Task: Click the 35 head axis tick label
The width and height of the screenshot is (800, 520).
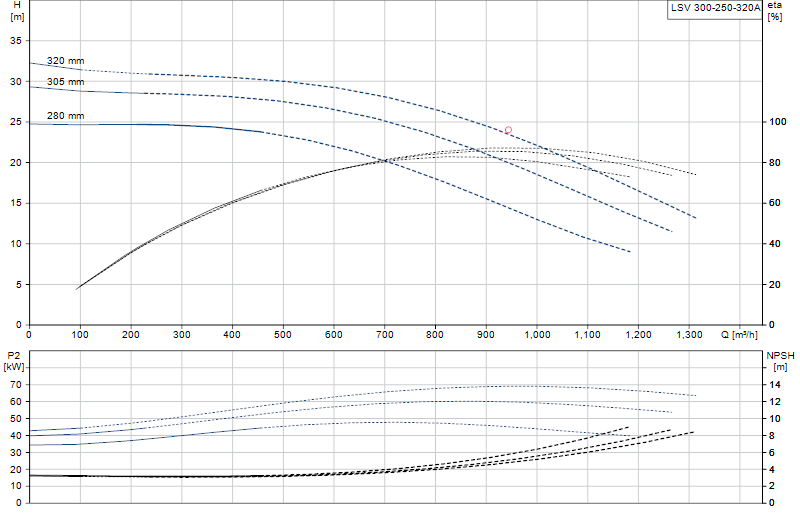Action: 16,41
